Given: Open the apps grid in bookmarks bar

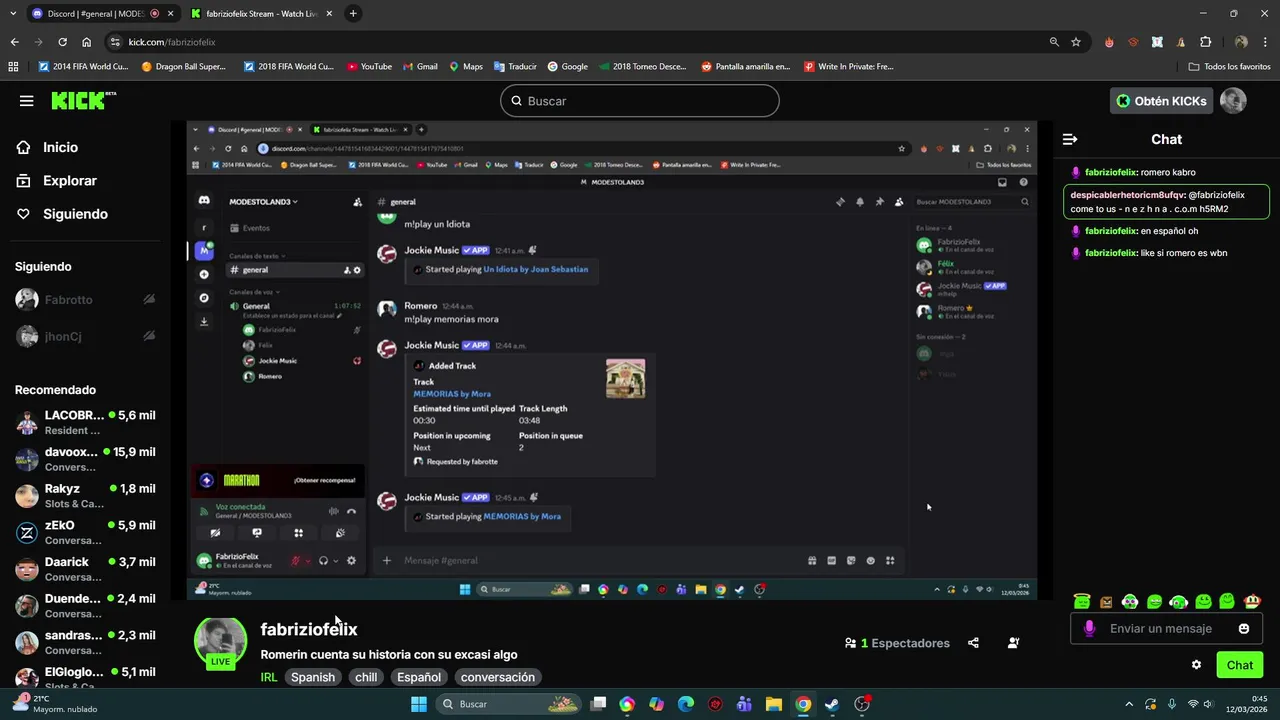Looking at the screenshot, I should [13, 67].
